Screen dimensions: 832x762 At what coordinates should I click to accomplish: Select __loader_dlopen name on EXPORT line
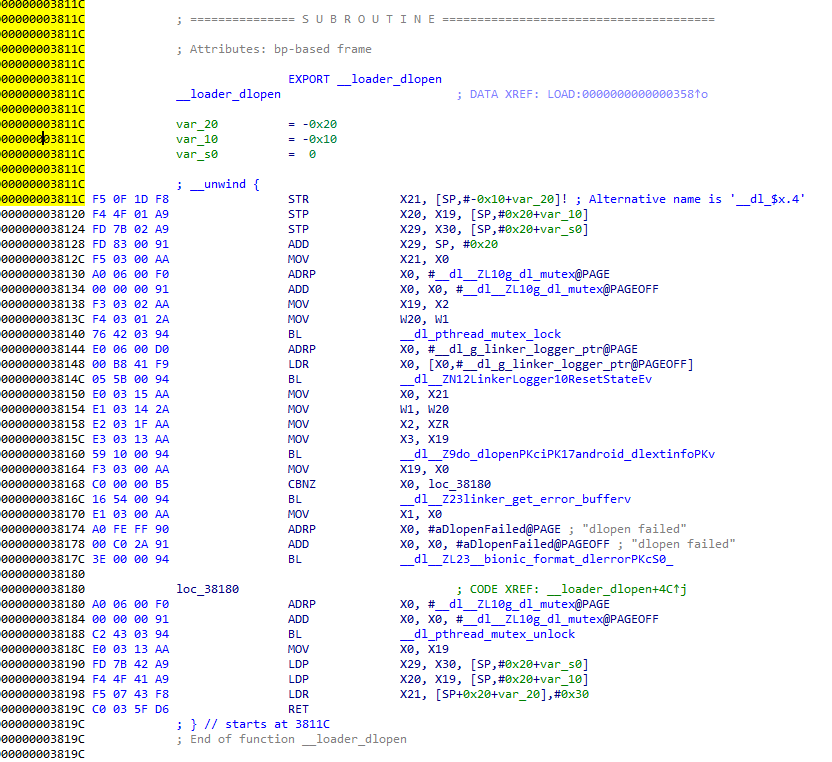pos(389,79)
